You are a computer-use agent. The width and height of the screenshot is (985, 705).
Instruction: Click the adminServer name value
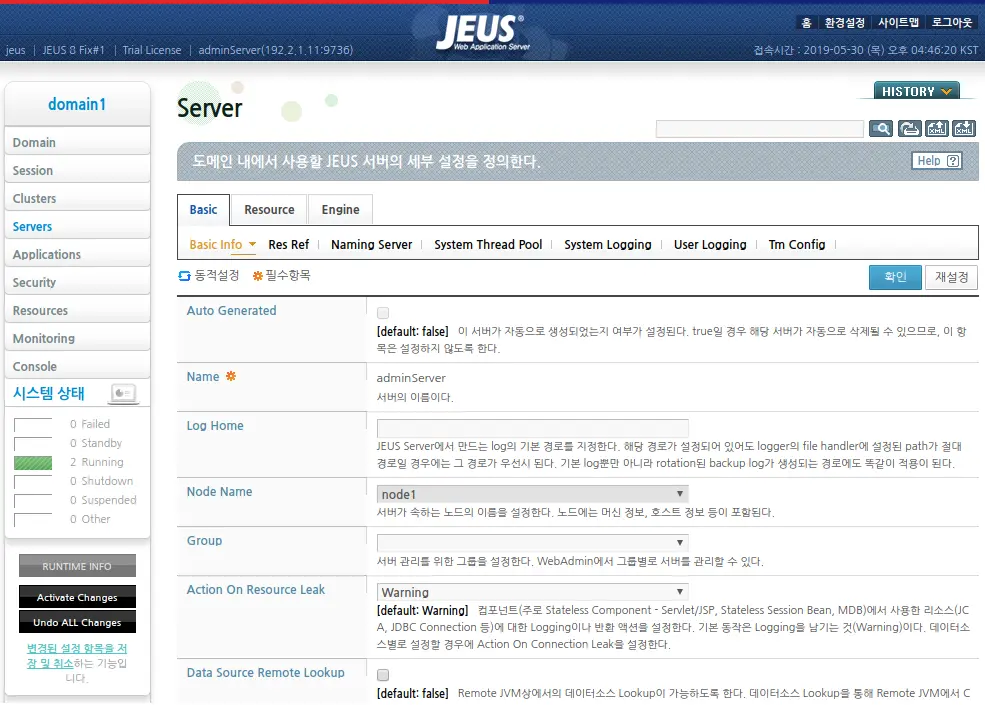pyautogui.click(x=411, y=378)
